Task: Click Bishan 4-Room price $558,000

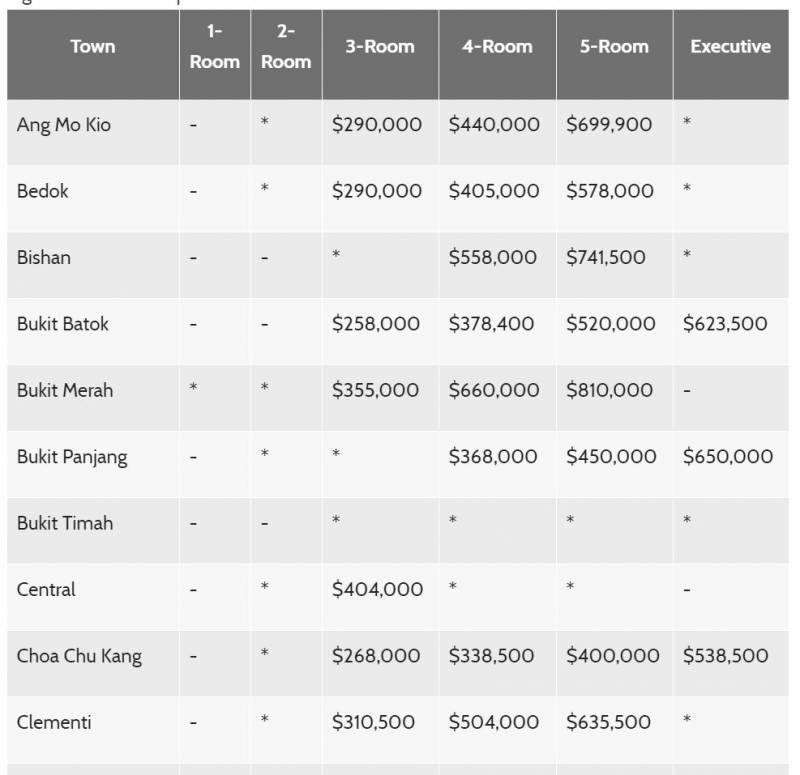Action: click(x=493, y=258)
